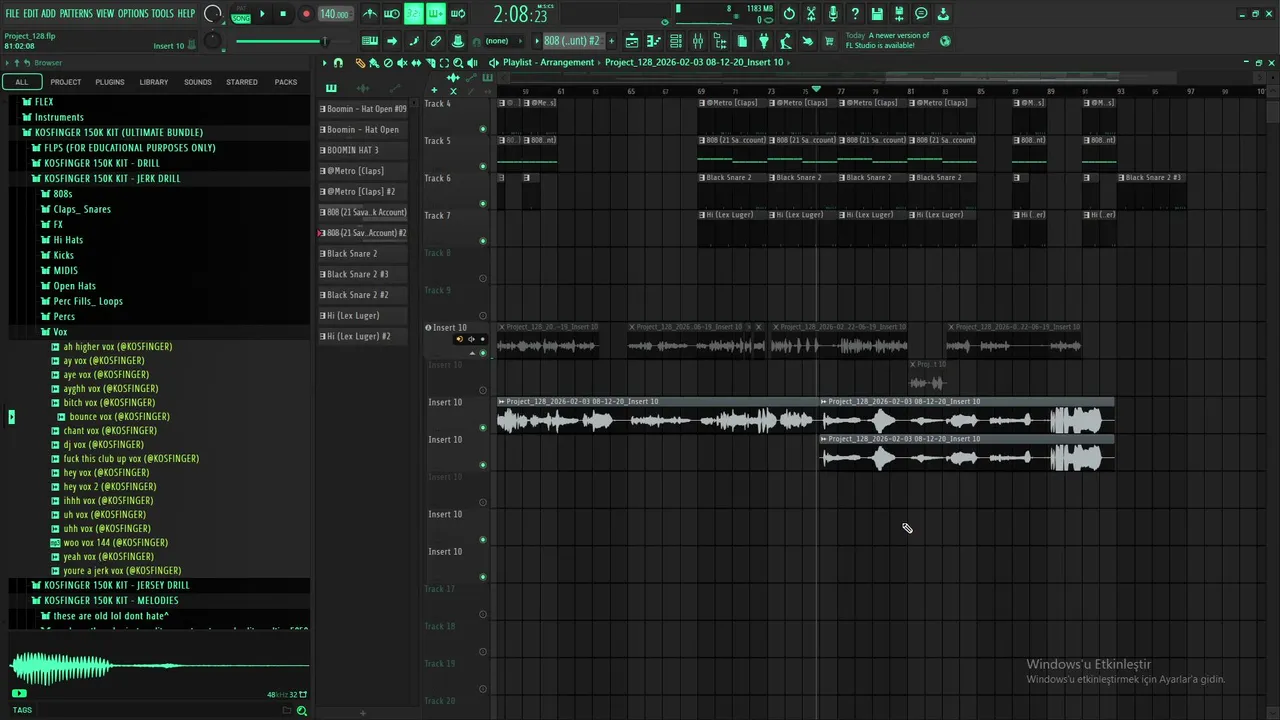The image size is (1280, 720).
Task: Select Hi (Lex Luger) #2 pattern
Action: click(x=364, y=337)
